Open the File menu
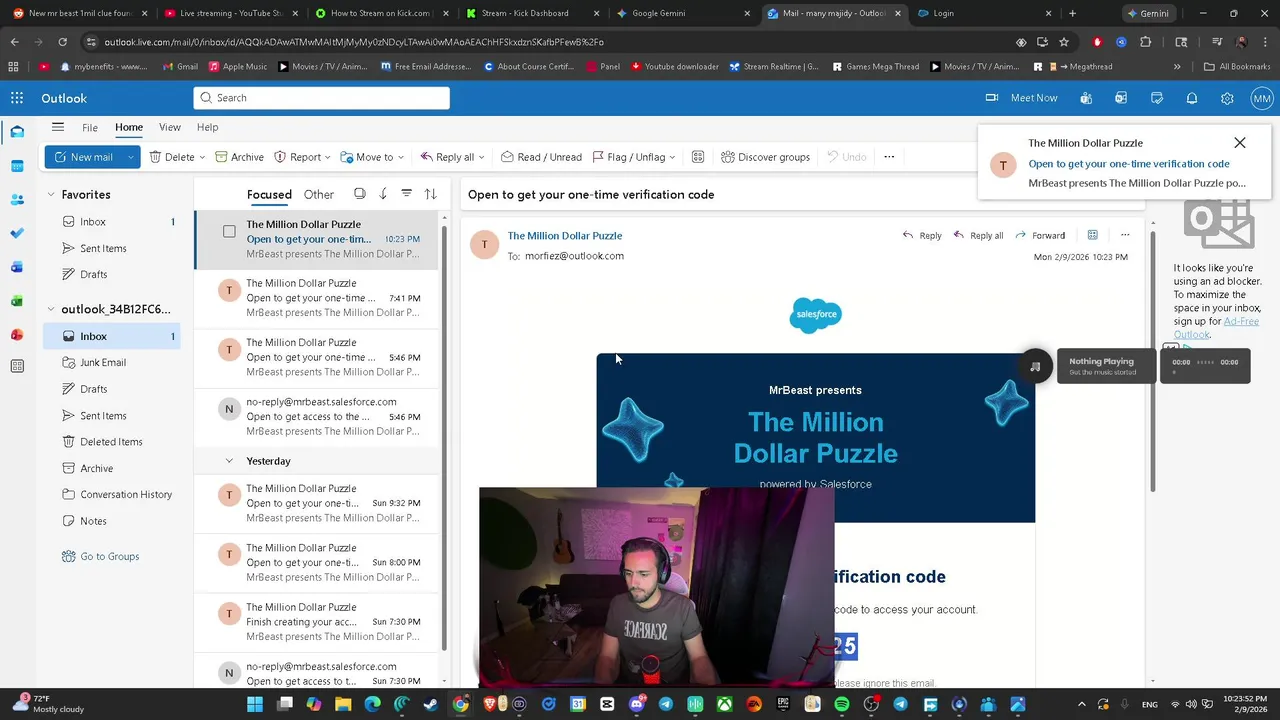The image size is (1280, 720). coord(90,127)
